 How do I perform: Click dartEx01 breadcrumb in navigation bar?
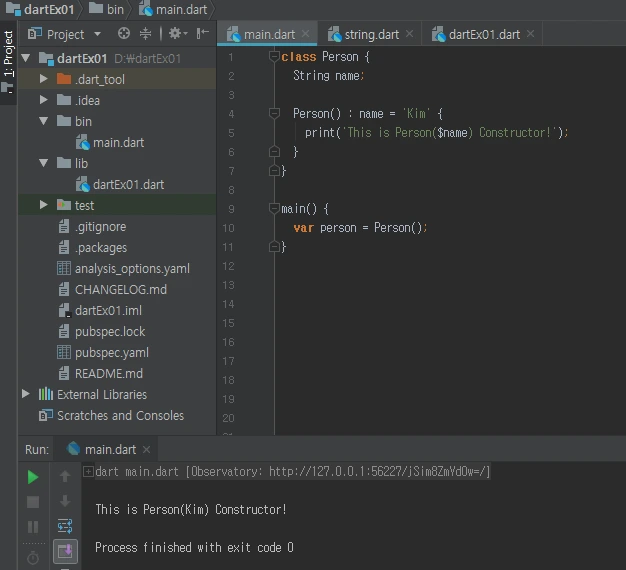click(x=40, y=9)
